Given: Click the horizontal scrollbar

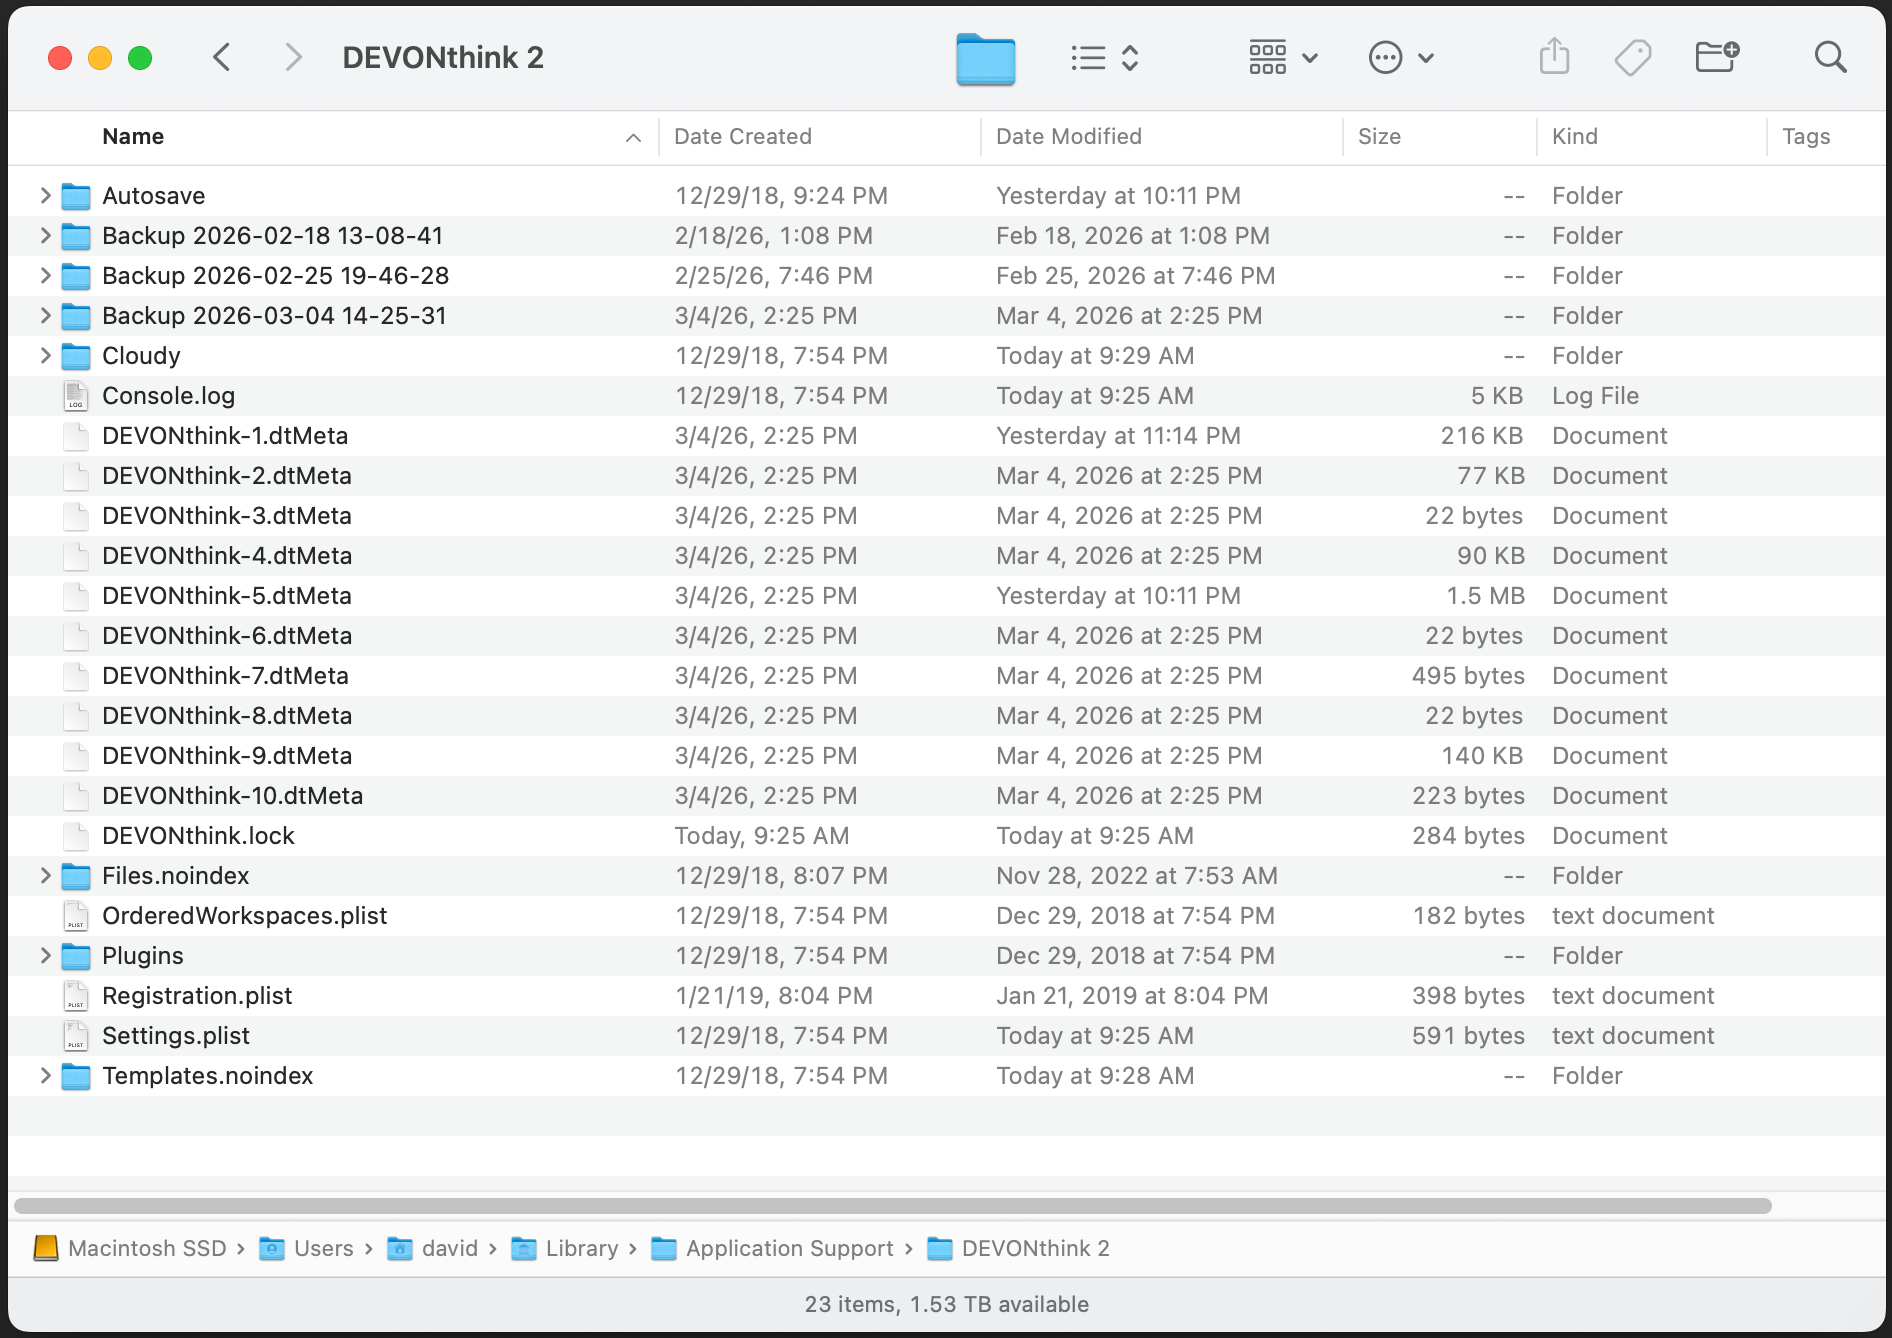Looking at the screenshot, I should (x=892, y=1206).
